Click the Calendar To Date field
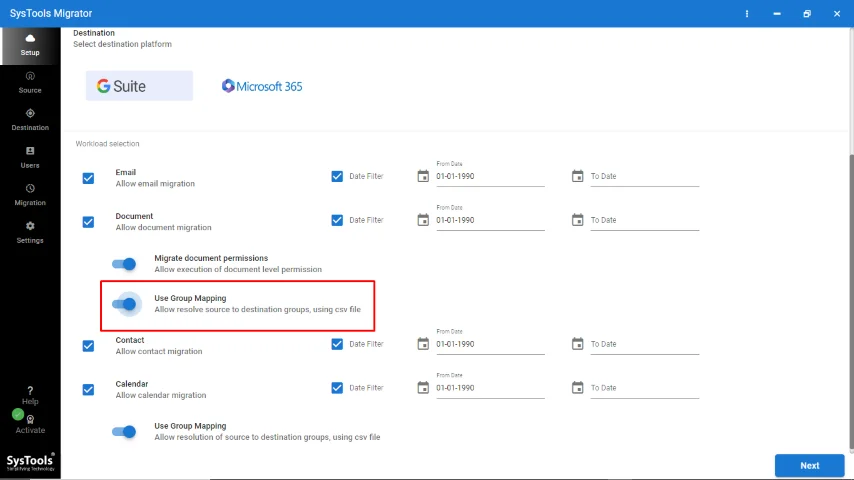This screenshot has height=480, width=854. (x=645, y=388)
